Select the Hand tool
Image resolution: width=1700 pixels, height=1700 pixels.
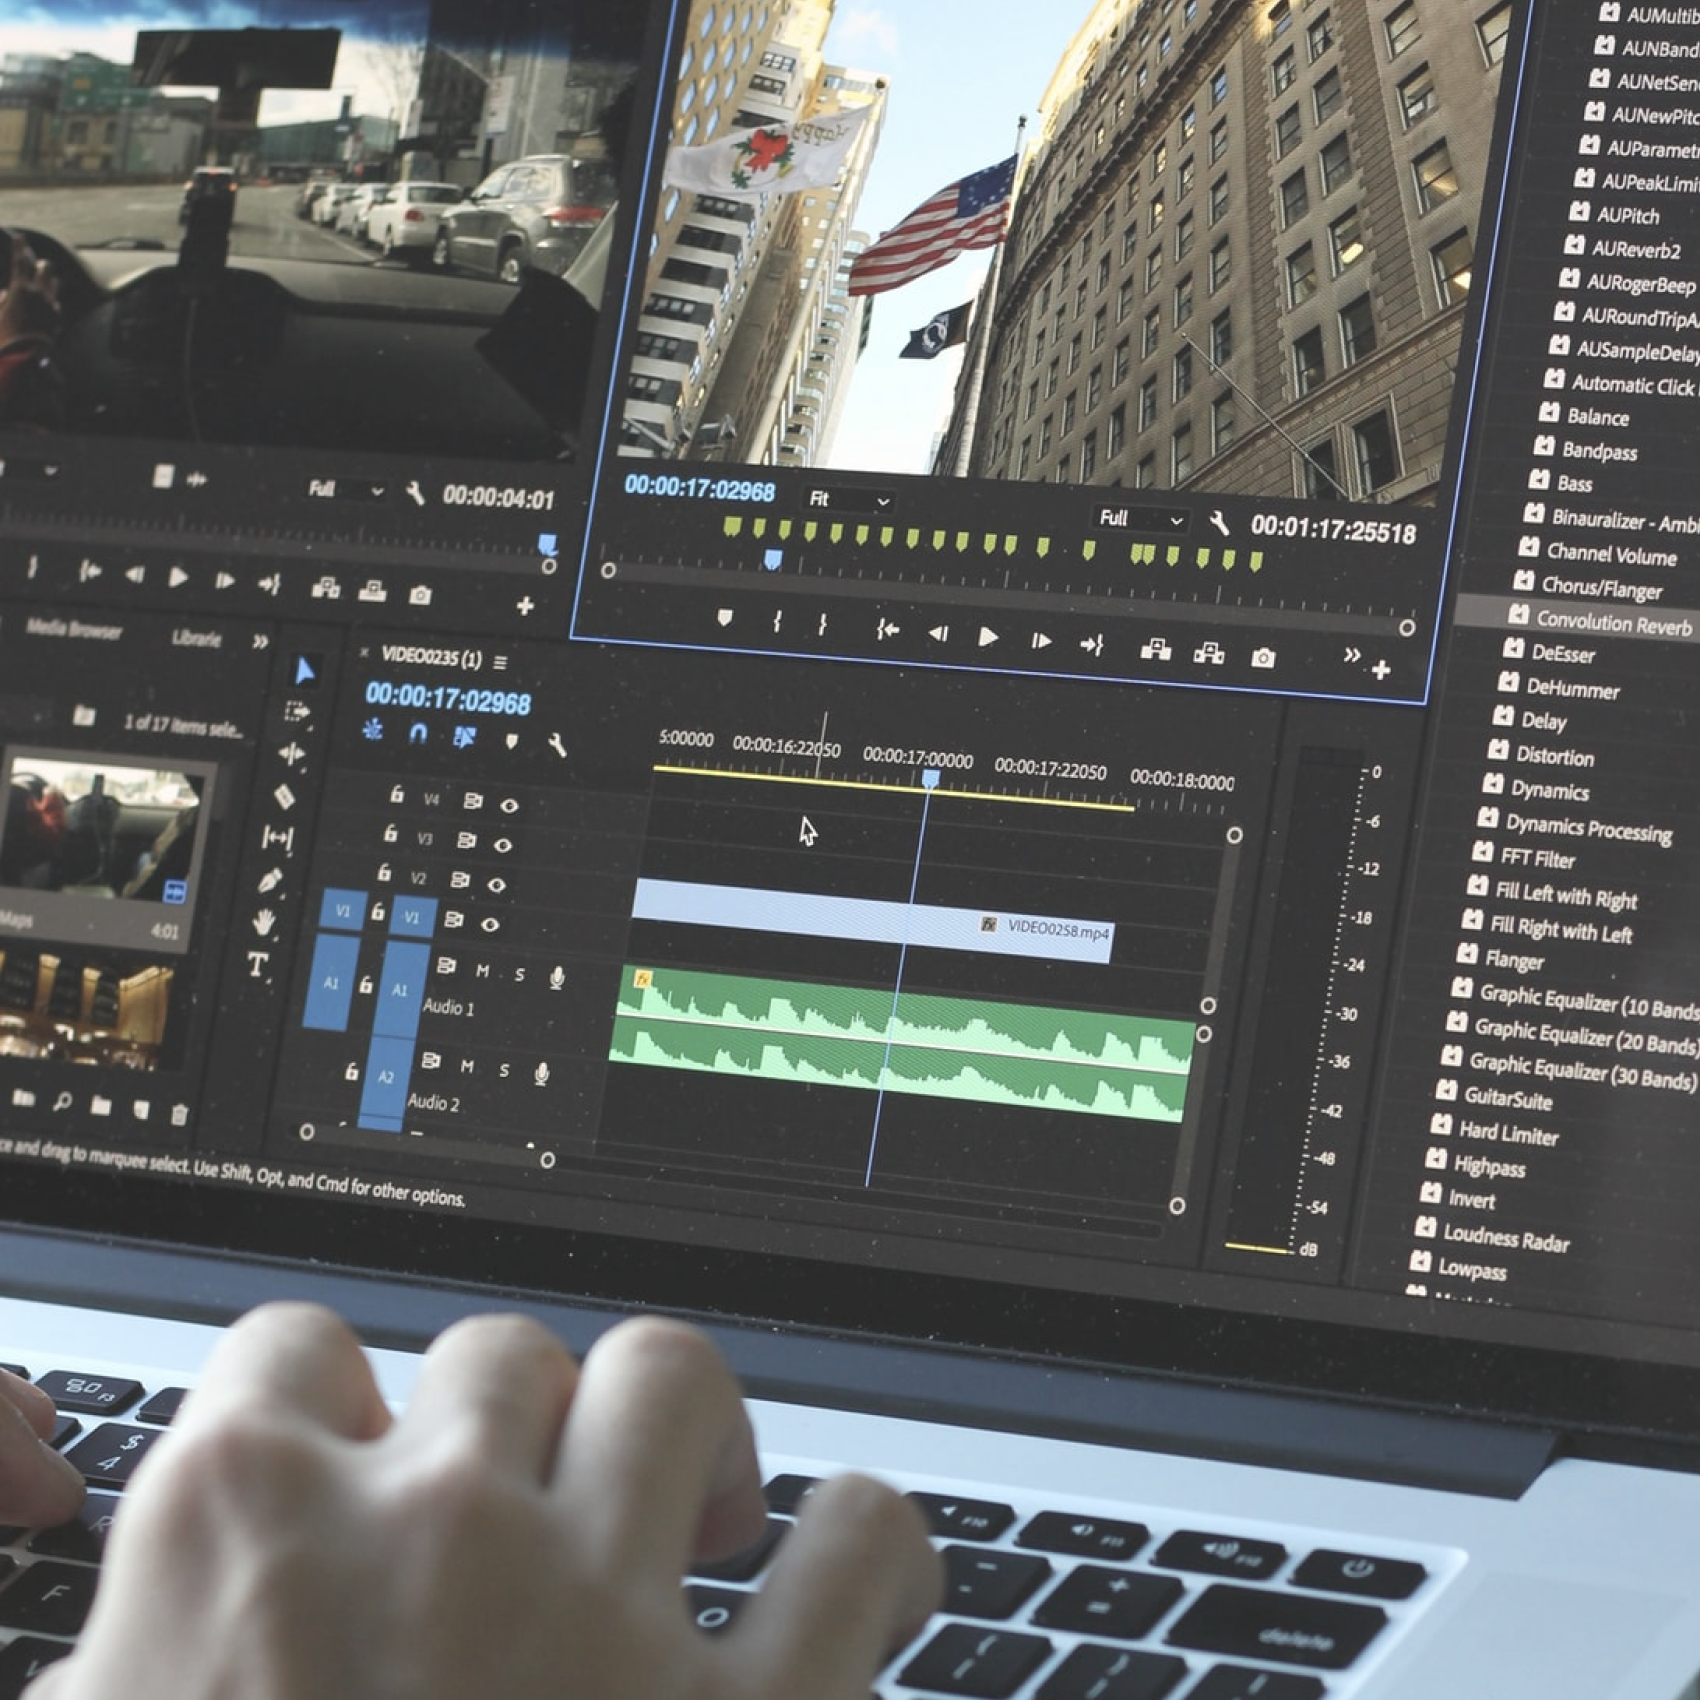click(x=264, y=922)
